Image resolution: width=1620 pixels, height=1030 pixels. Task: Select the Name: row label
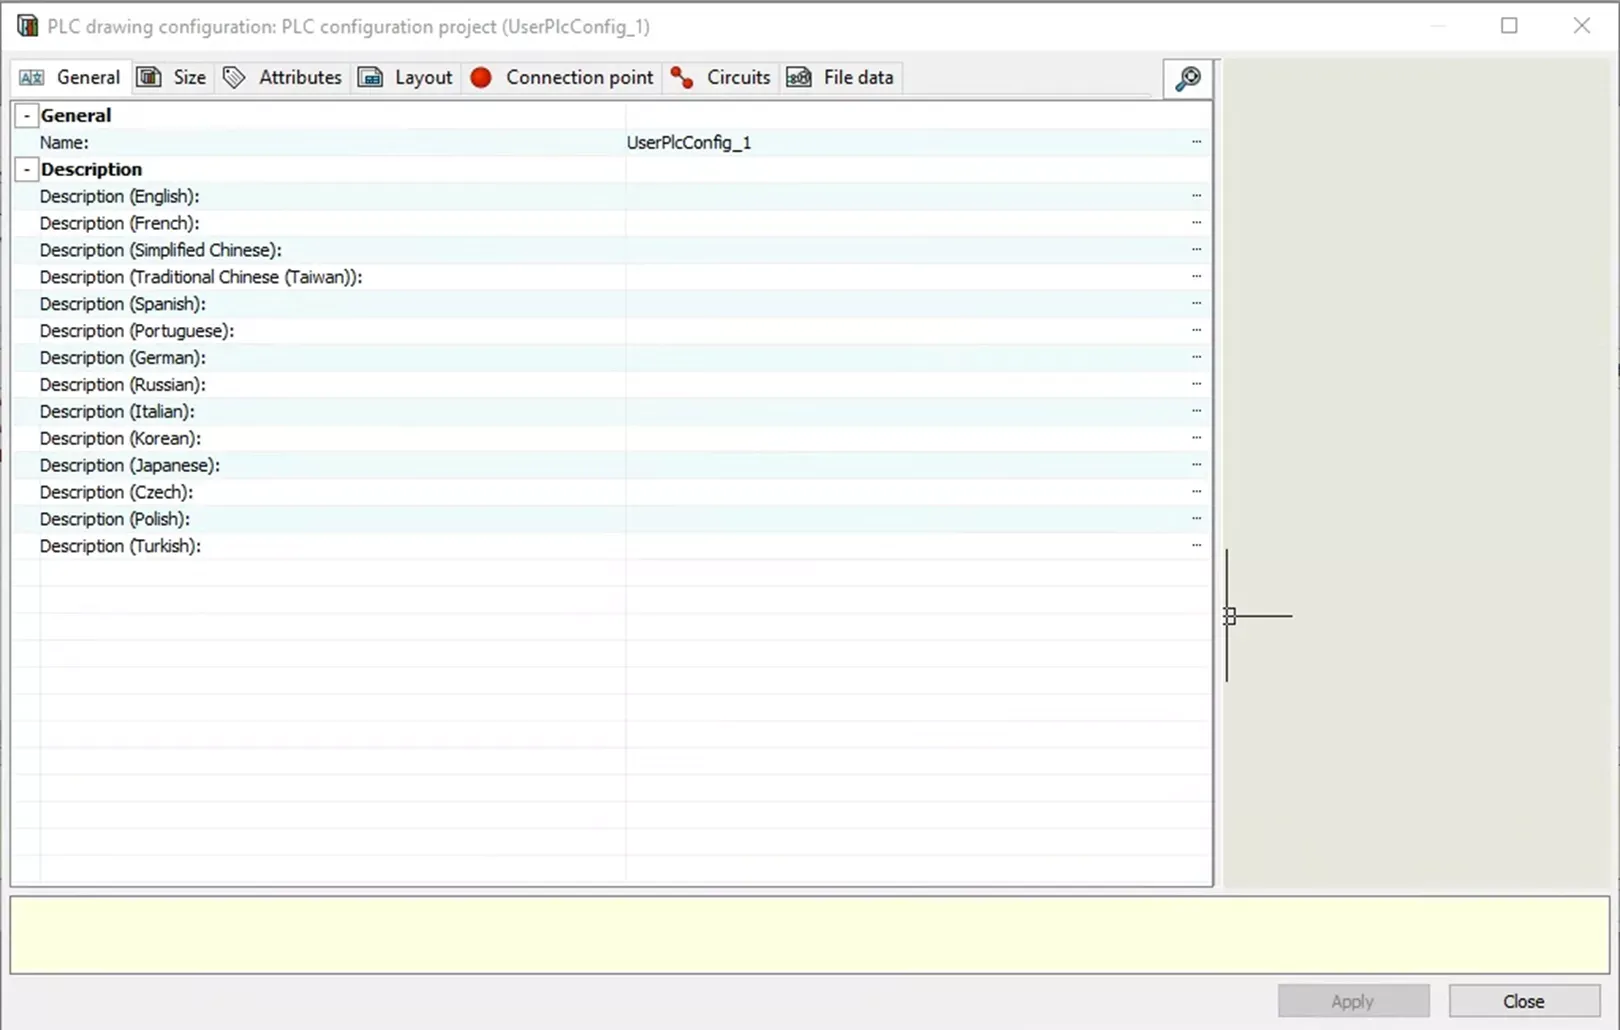click(x=64, y=143)
